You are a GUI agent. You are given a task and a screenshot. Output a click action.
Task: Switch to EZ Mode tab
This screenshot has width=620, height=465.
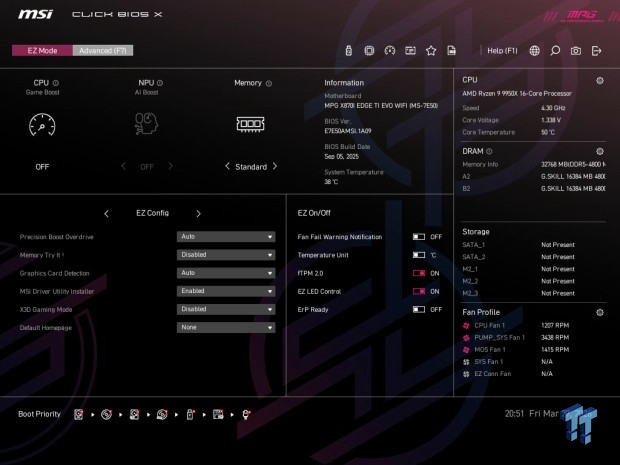(x=42, y=51)
